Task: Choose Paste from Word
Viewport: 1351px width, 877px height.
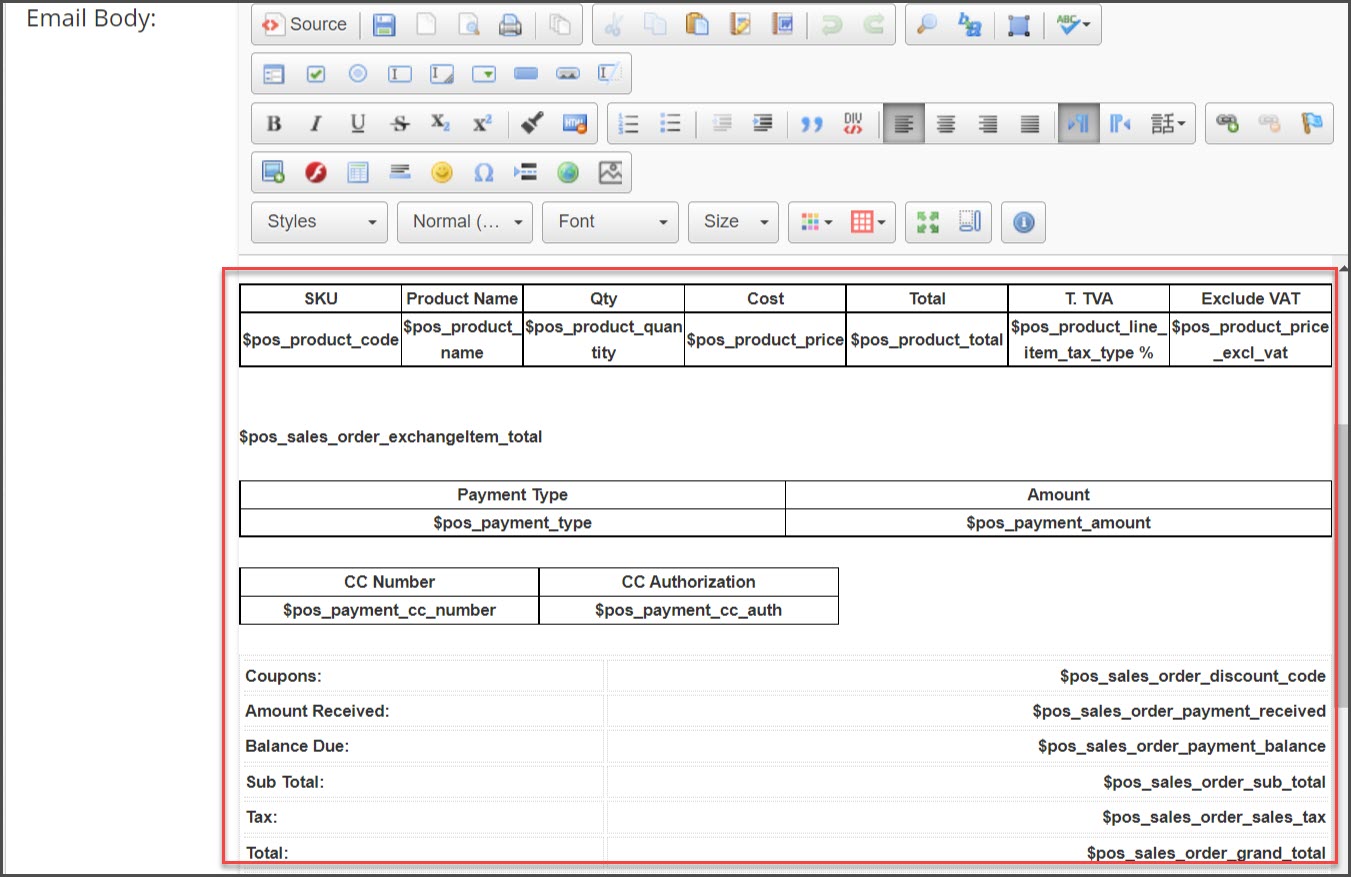Action: tap(782, 25)
